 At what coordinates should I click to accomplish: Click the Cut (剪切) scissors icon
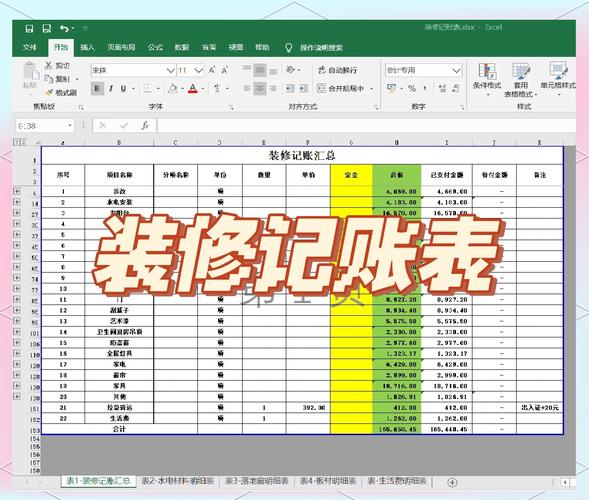point(48,65)
